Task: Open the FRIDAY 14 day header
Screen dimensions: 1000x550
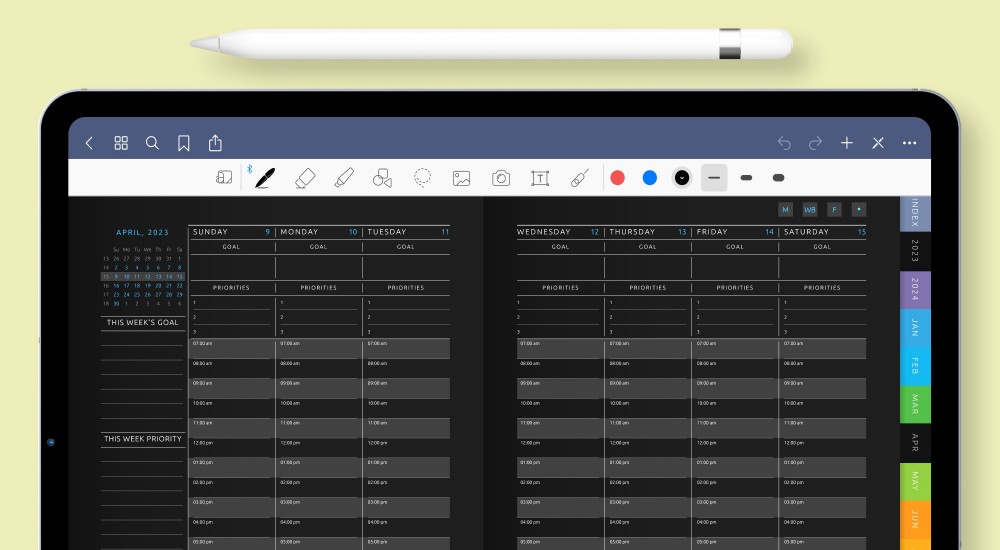Action: (x=735, y=232)
